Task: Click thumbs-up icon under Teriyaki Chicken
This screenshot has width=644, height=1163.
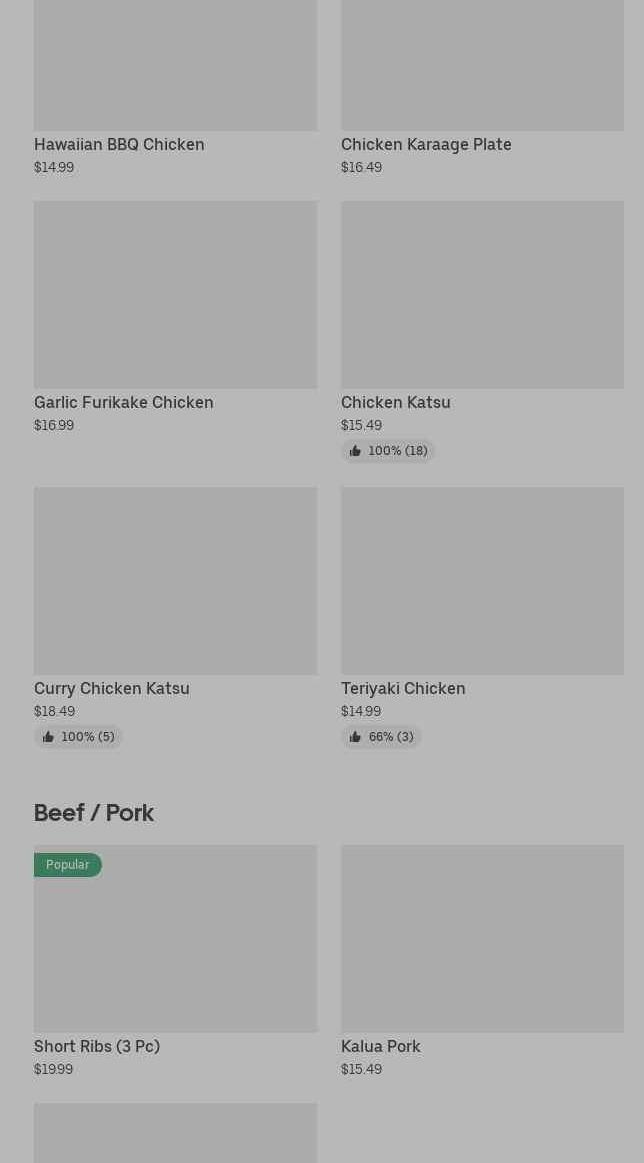Action: coord(355,737)
